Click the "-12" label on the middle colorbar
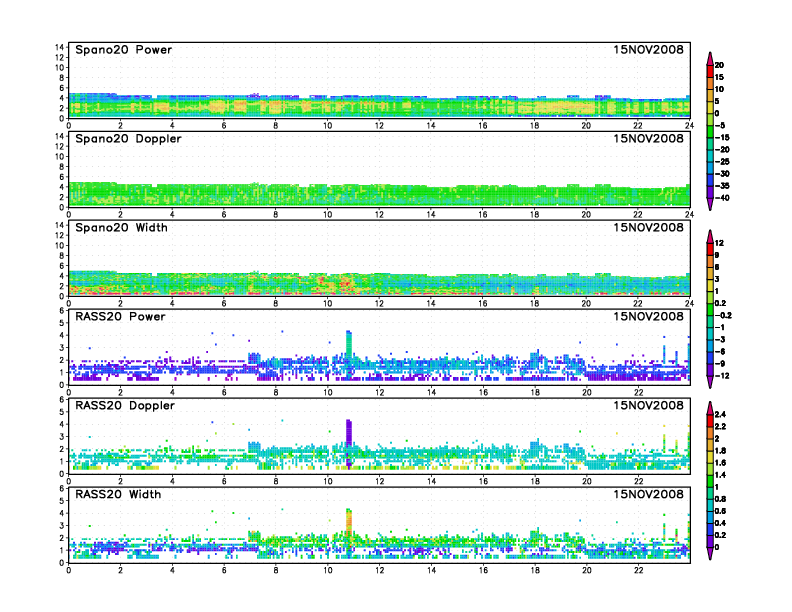Viewport: 792px width, 612px height. [x=722, y=376]
